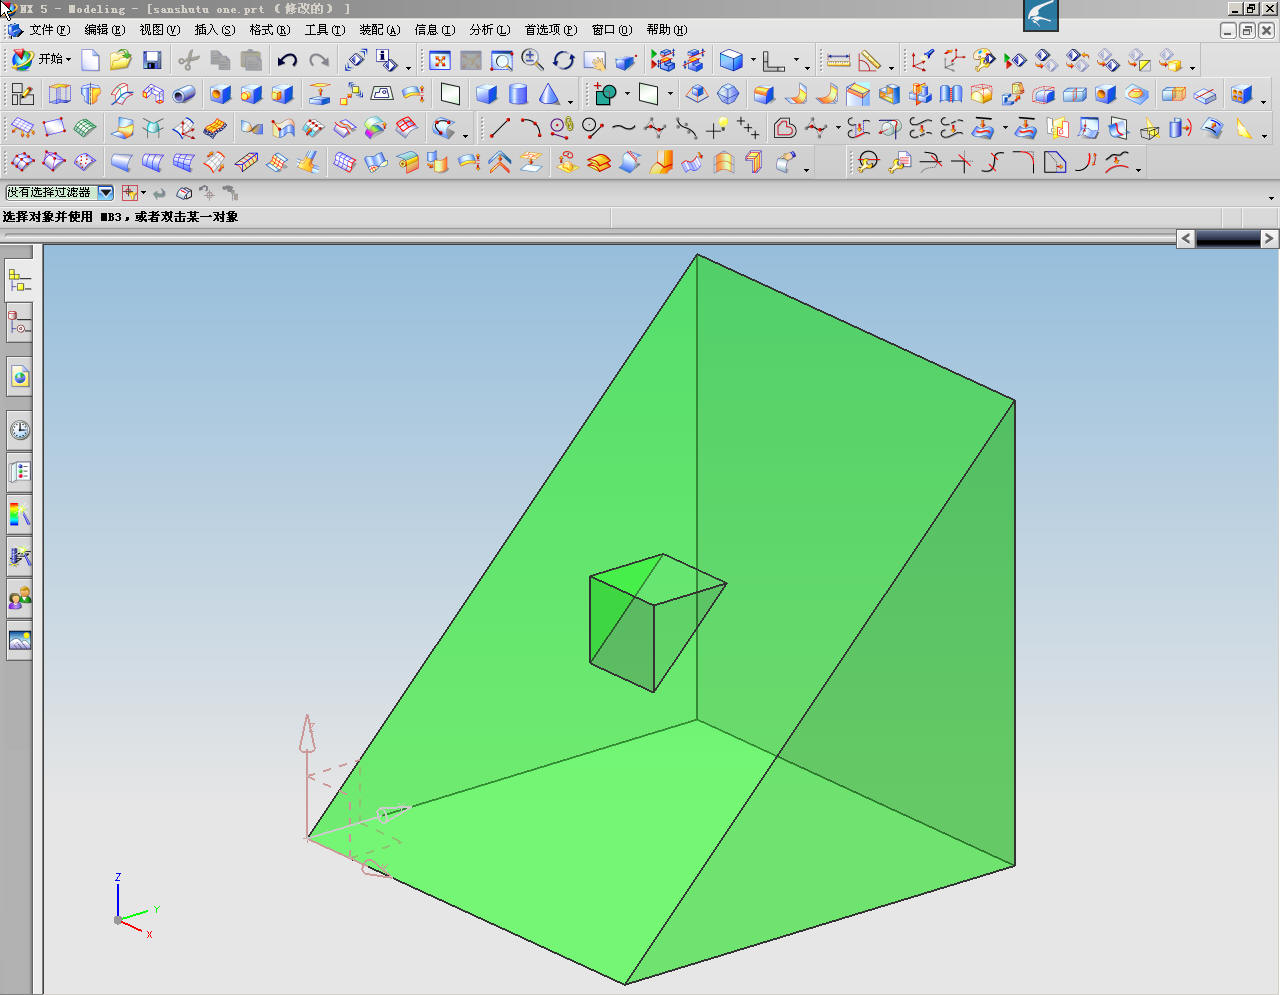Click the Measure Distance ruler icon
1280x995 pixels.
[x=838, y=60]
